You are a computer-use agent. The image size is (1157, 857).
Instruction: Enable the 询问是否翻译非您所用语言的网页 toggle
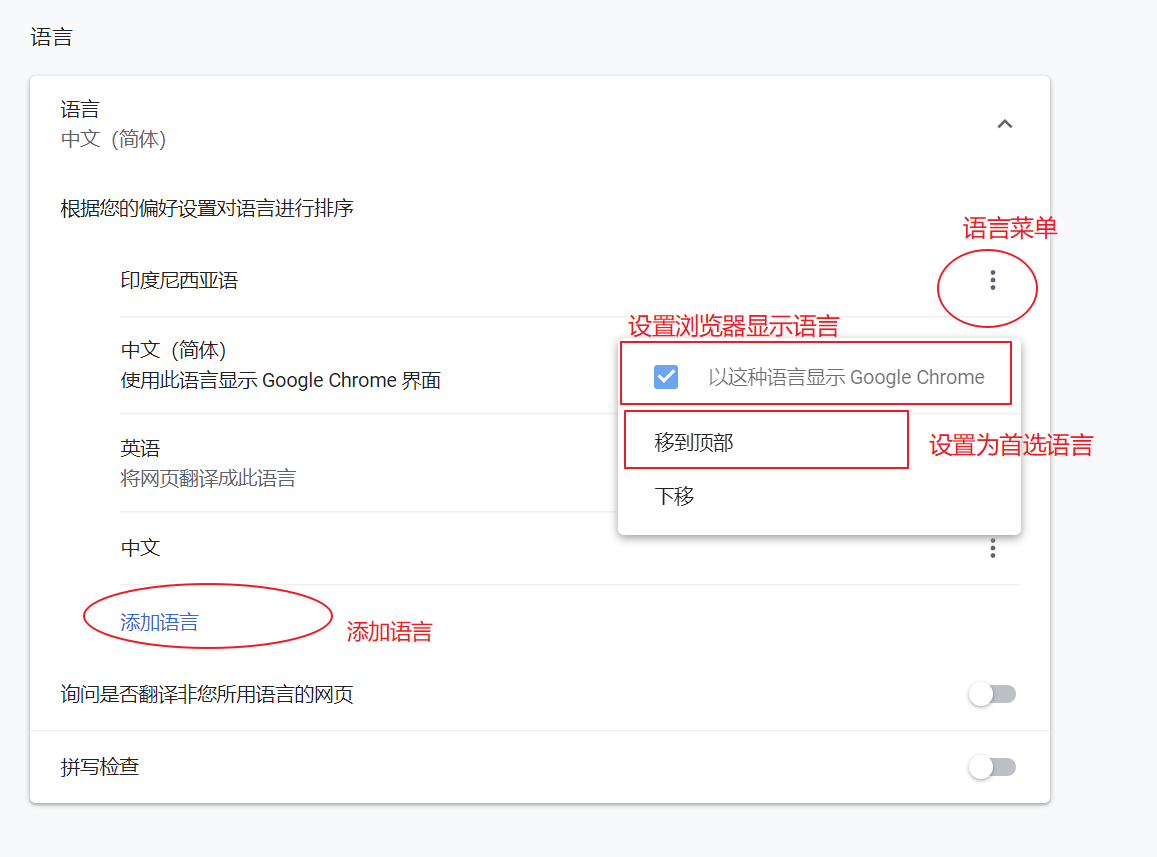[x=992, y=693]
